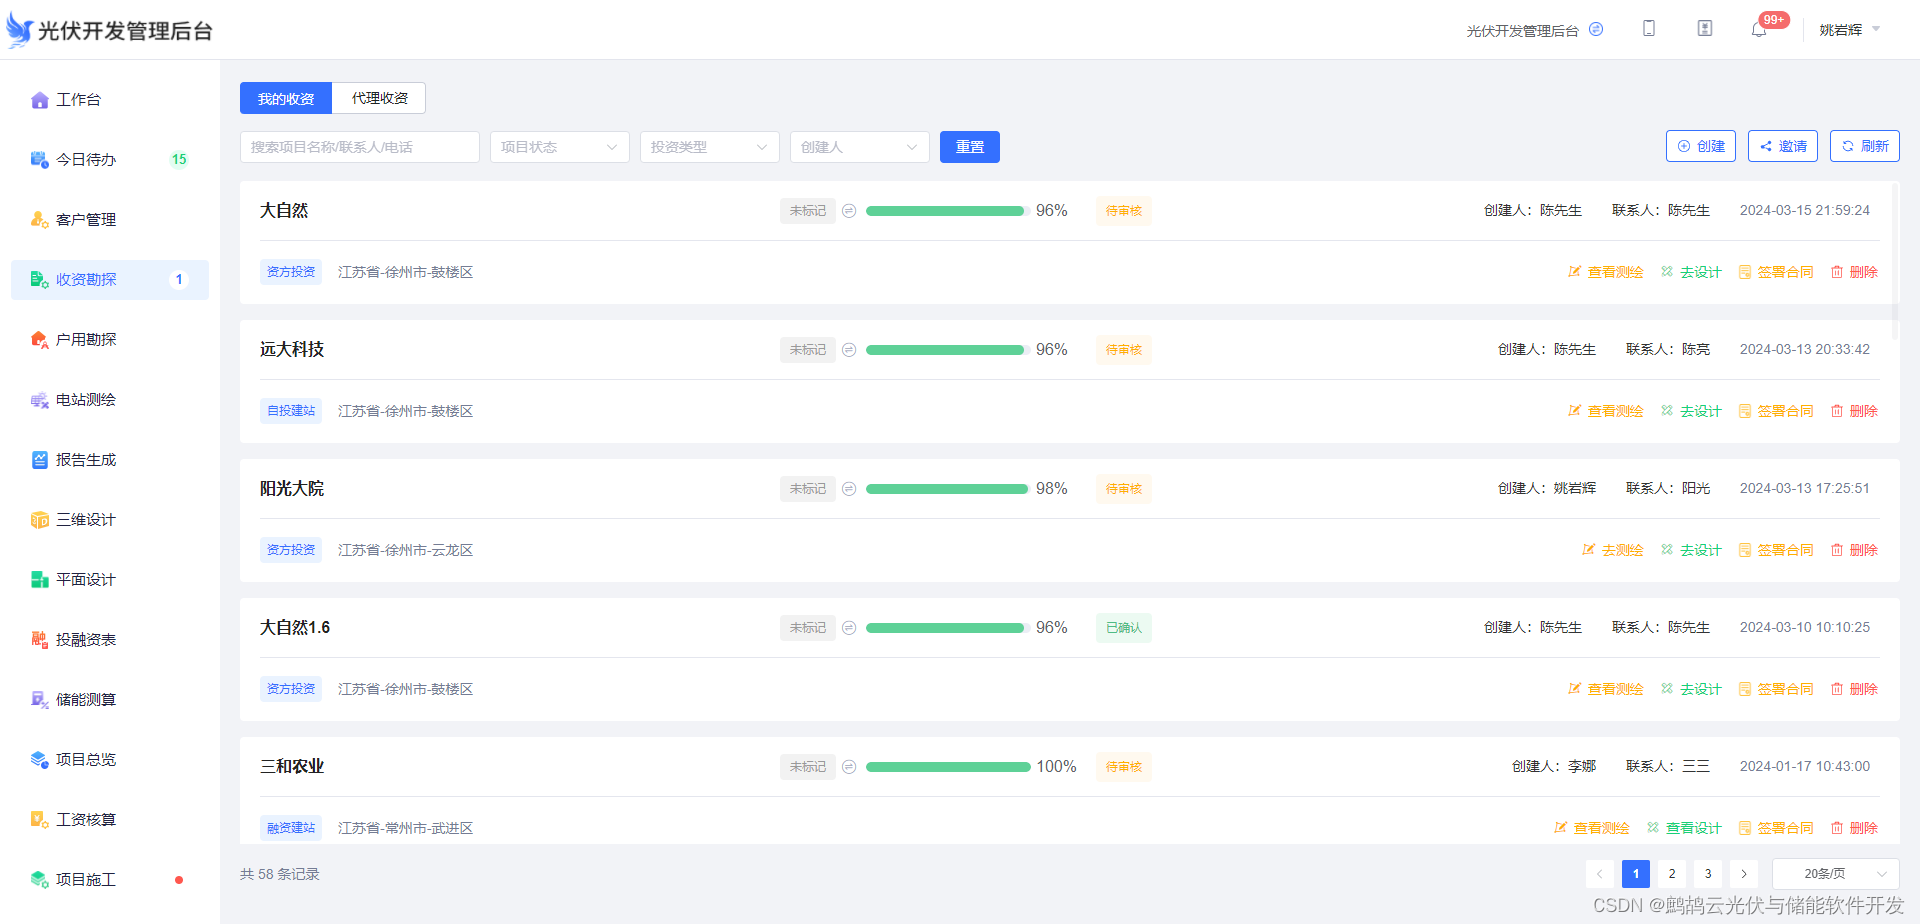Click 删除 for 大自然 project
Image resolution: width=1920 pixels, height=924 pixels.
tap(1854, 272)
